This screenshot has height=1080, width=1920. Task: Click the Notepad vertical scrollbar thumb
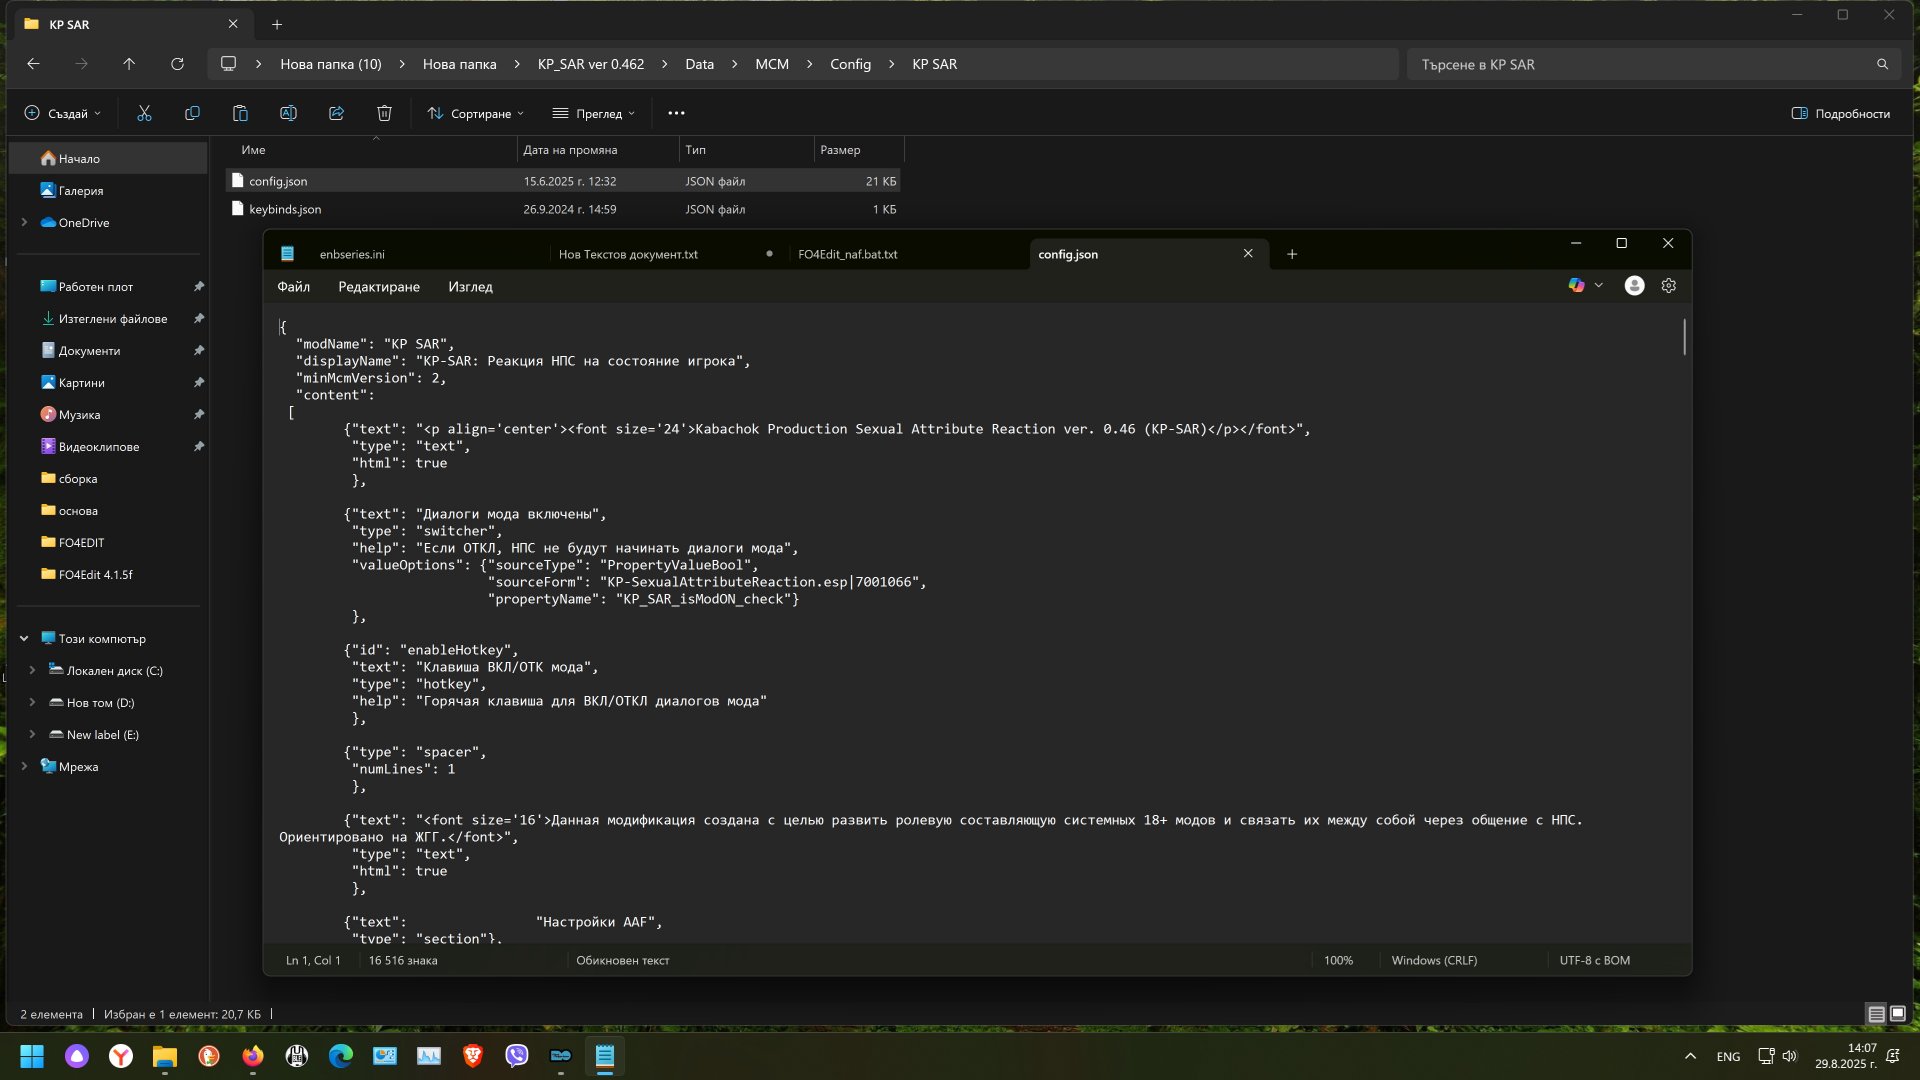1684,337
